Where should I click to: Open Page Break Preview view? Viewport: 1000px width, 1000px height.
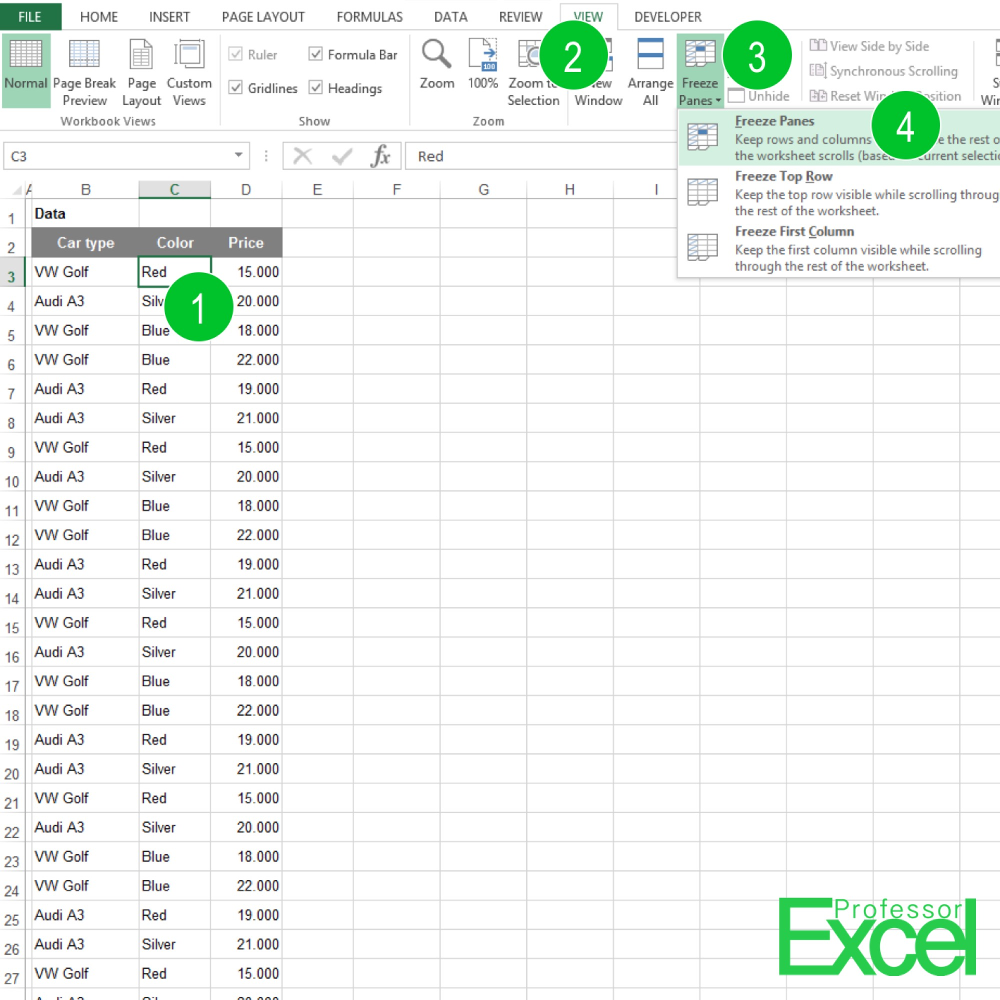click(84, 70)
